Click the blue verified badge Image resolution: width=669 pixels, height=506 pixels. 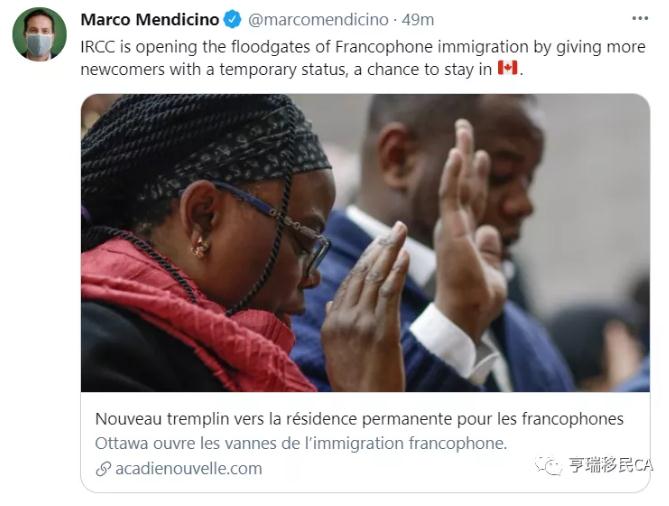tap(233, 20)
